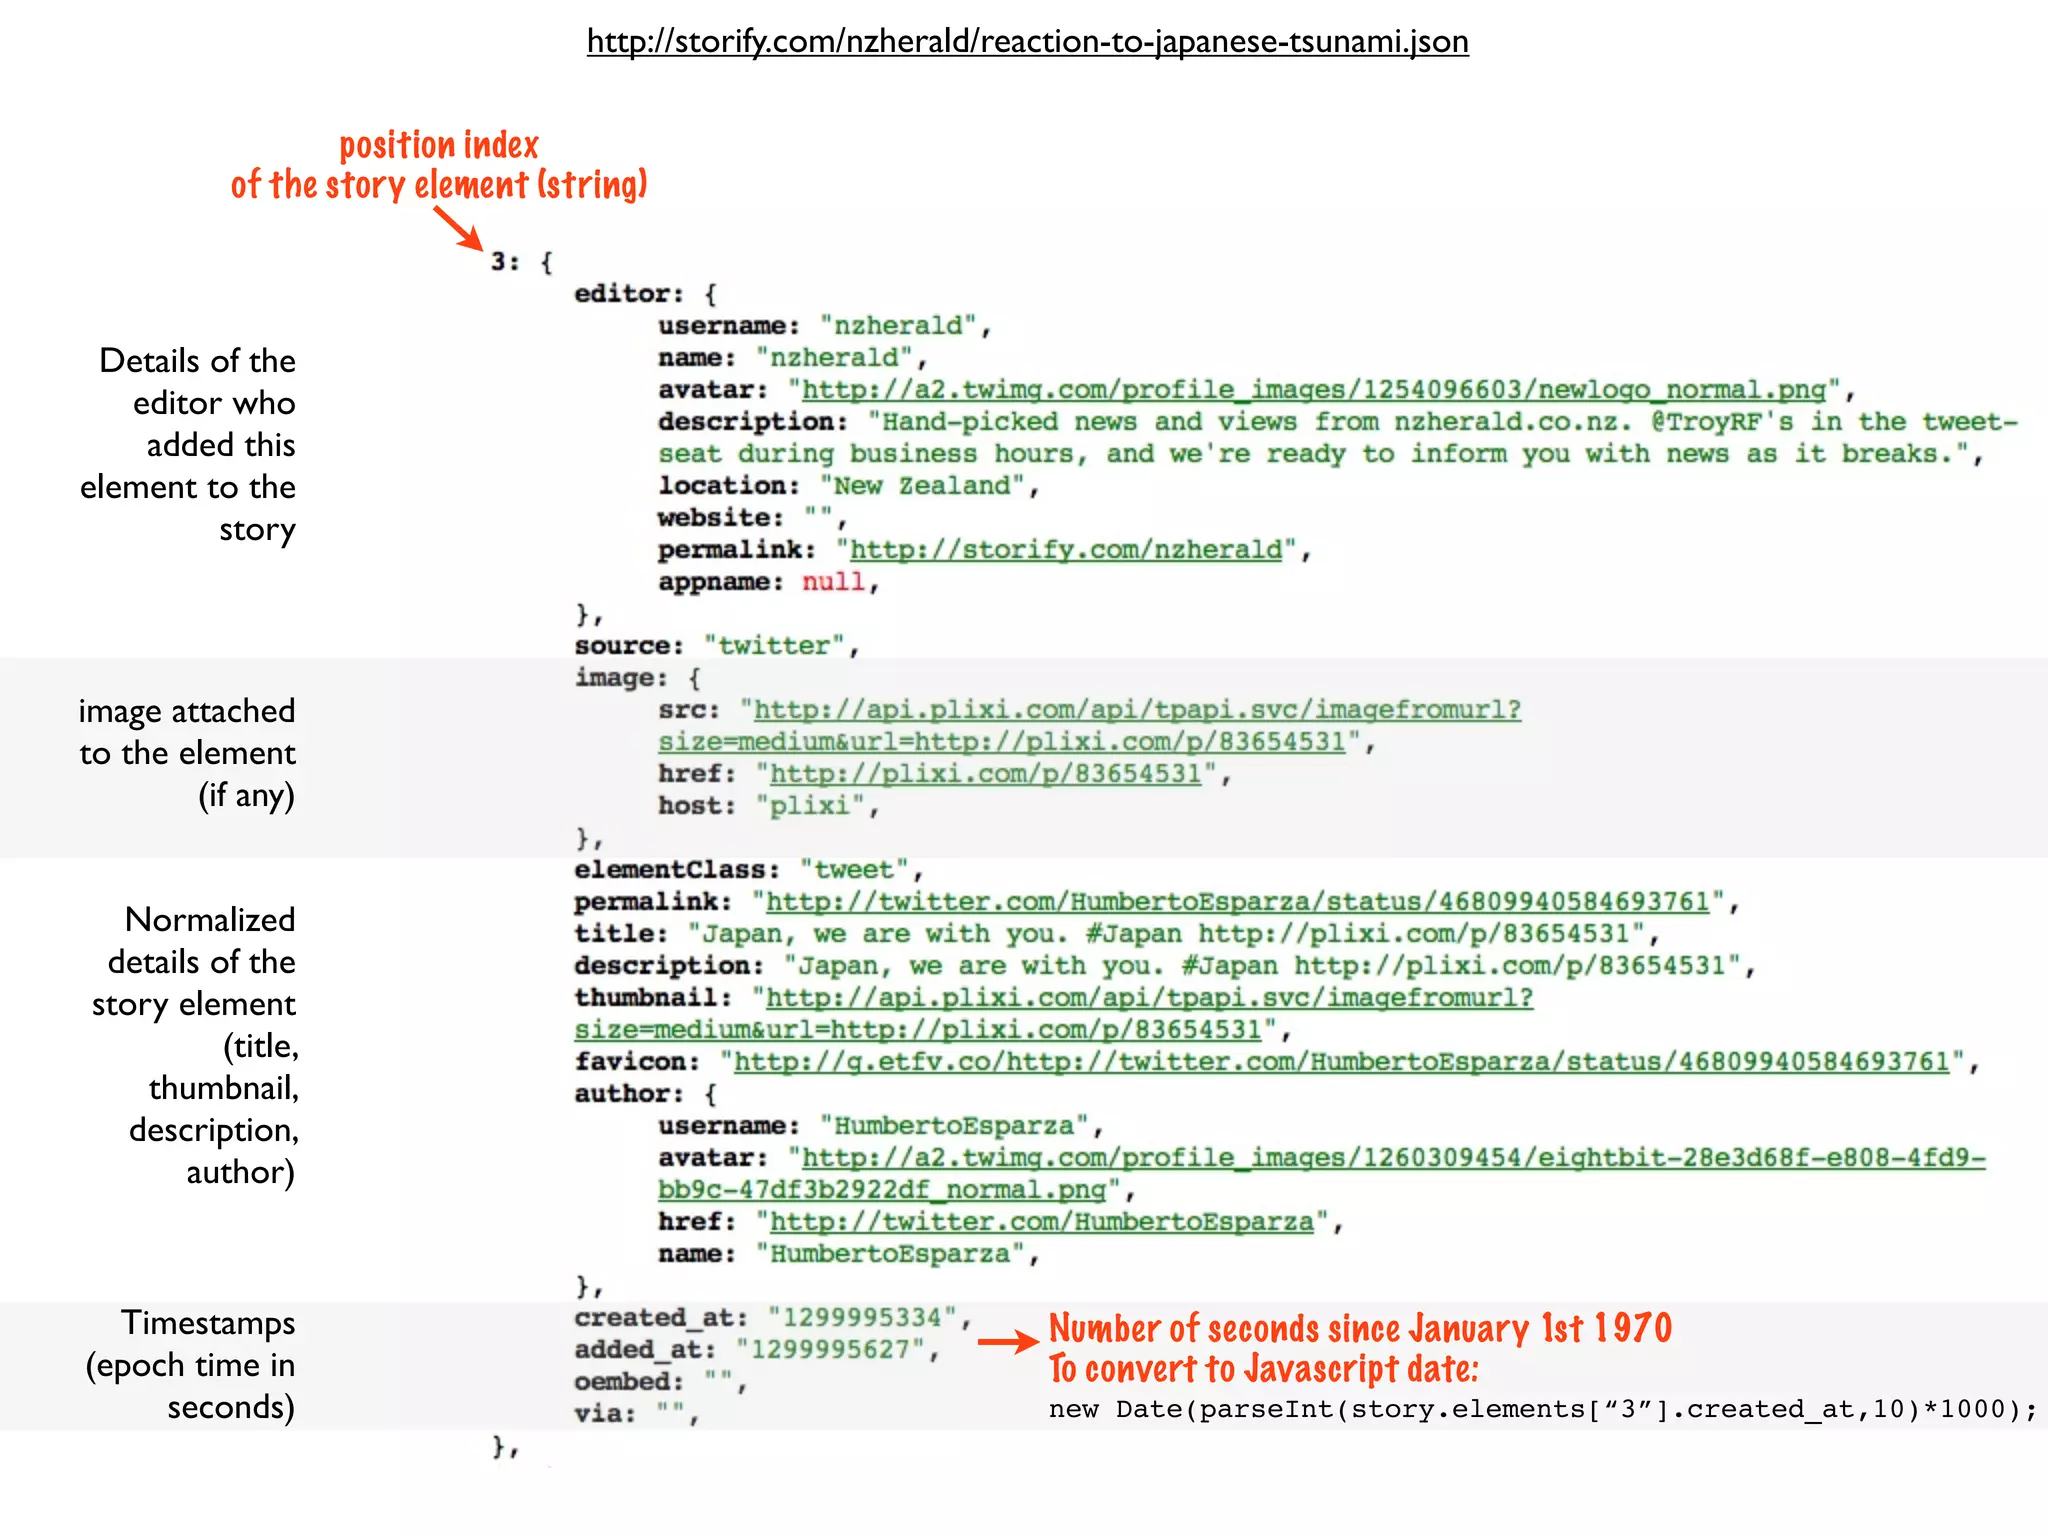This screenshot has height=1536, width=2048.
Task: Click the "Details of the editor" side note
Action: click(188, 444)
